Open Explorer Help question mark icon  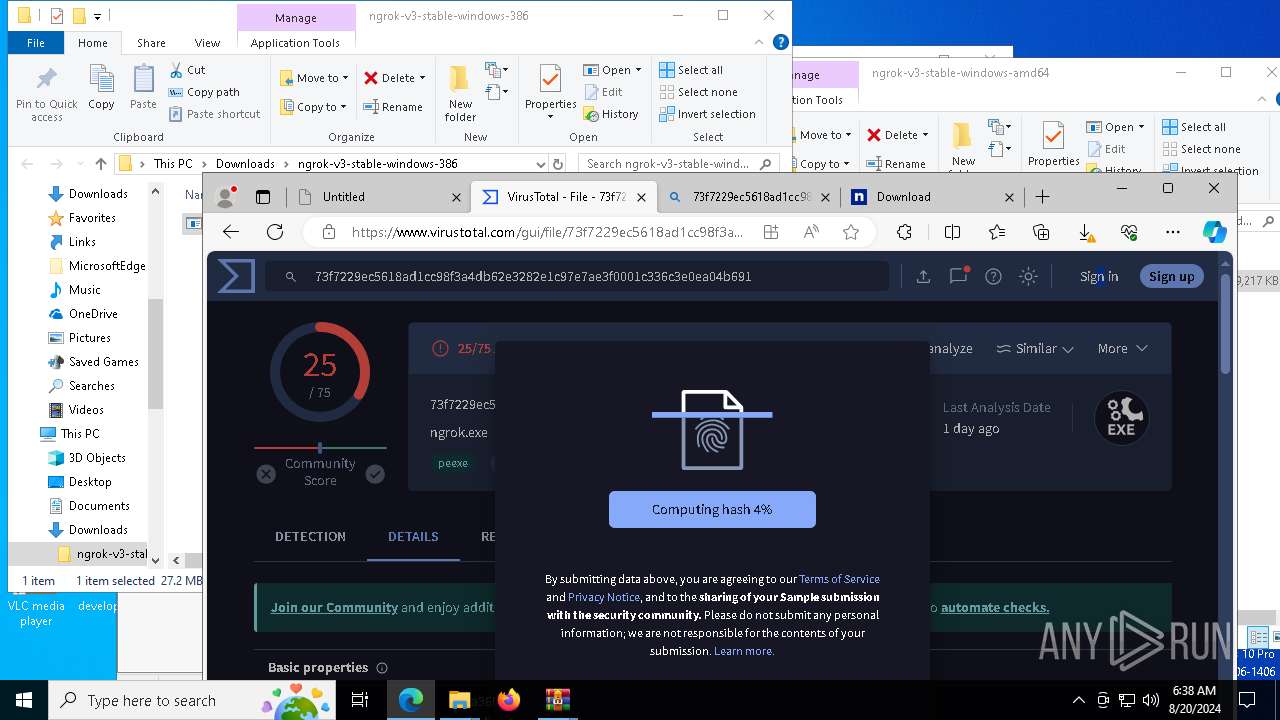coord(781,42)
